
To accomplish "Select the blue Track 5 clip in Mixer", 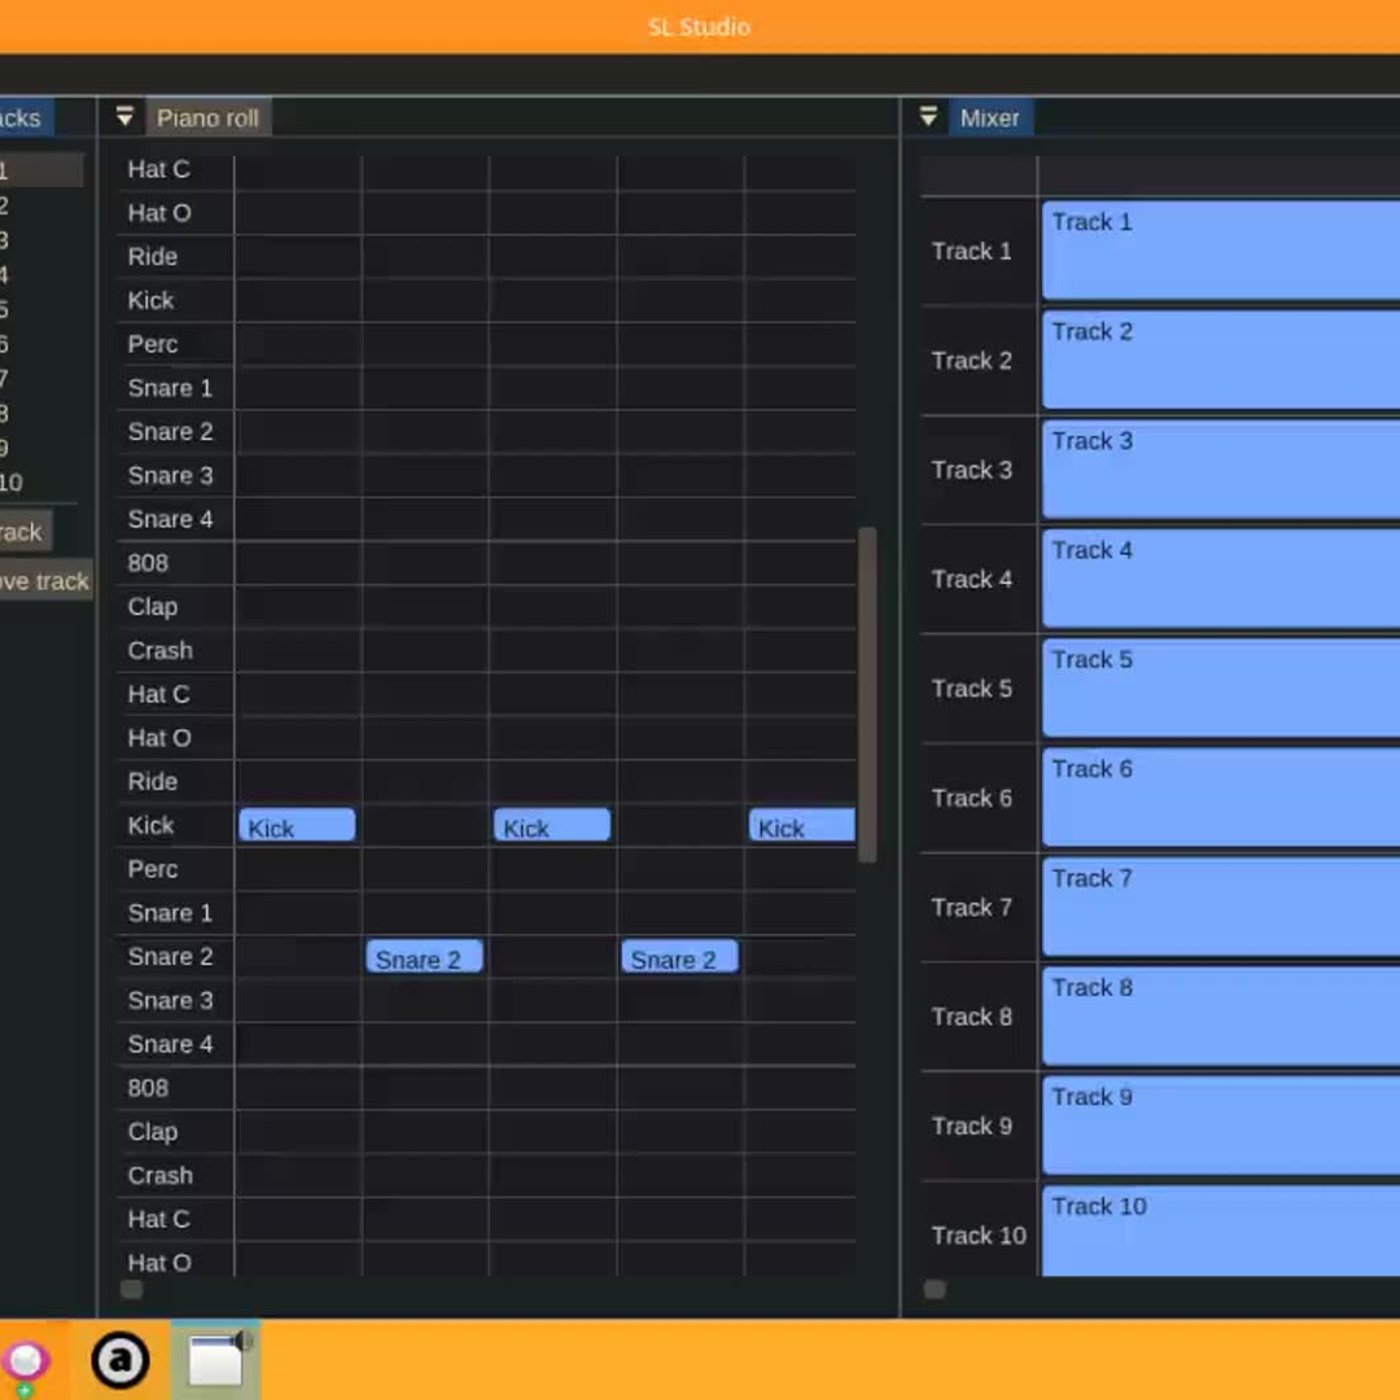I will pyautogui.click(x=1221, y=688).
